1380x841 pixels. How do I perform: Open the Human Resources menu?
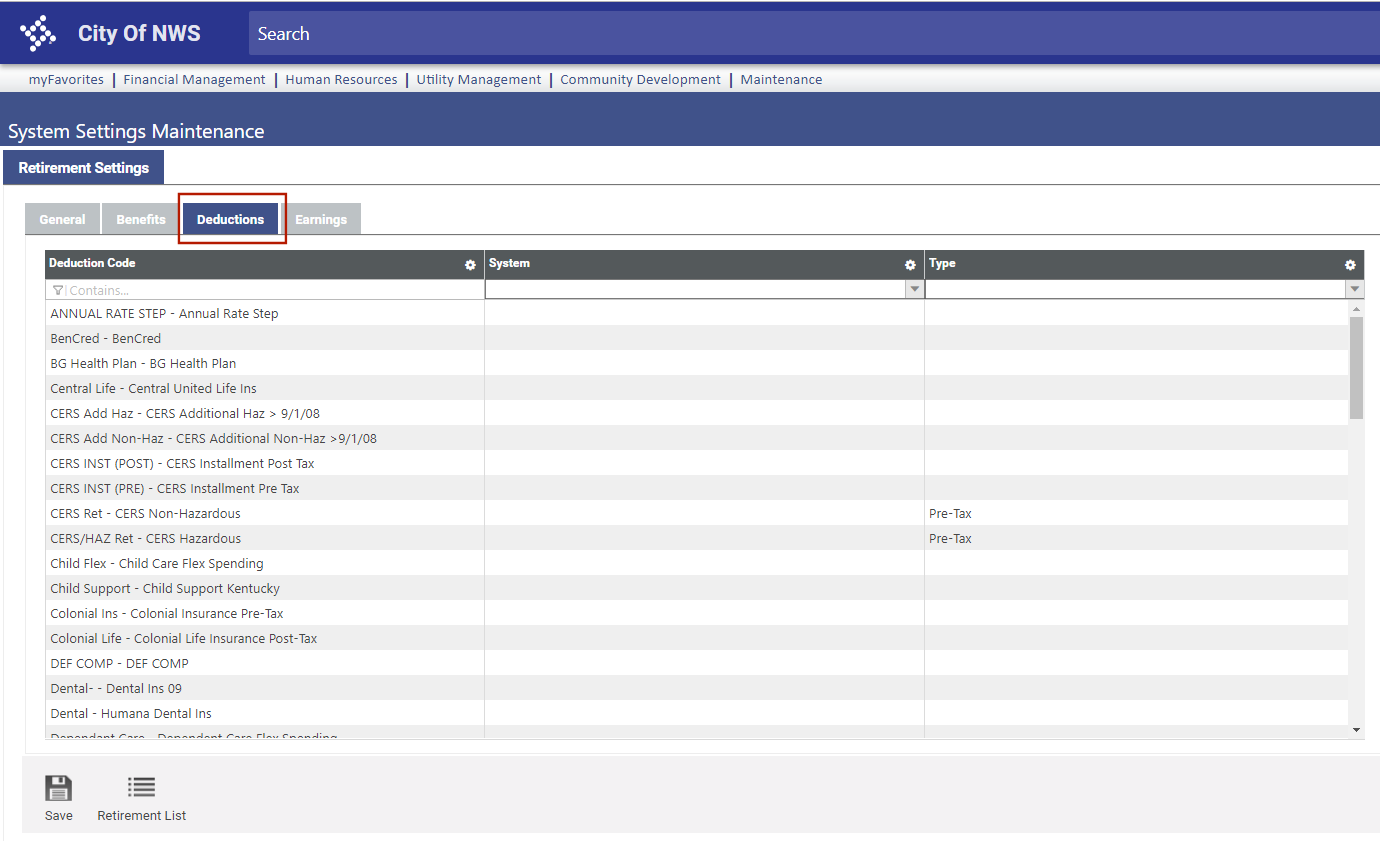click(341, 80)
